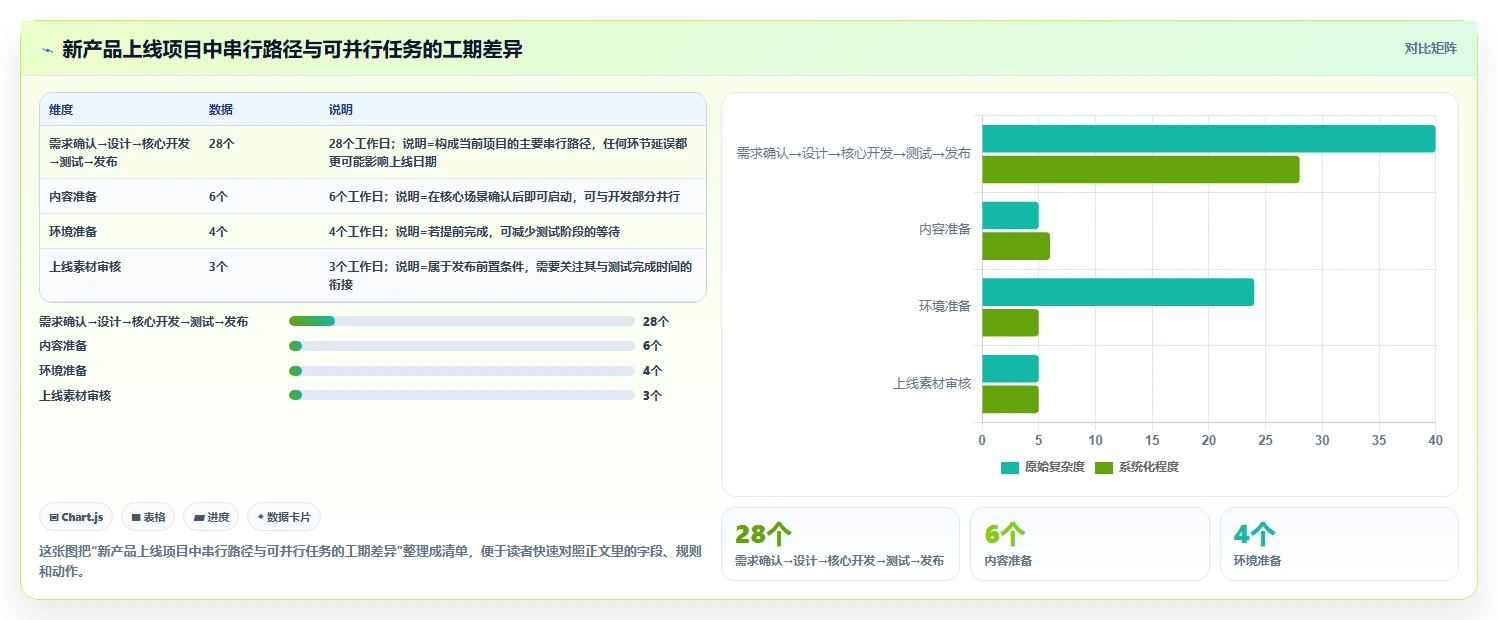Select the 数据卡片 tag chip
The height and width of the screenshot is (620, 1498).
tap(284, 517)
